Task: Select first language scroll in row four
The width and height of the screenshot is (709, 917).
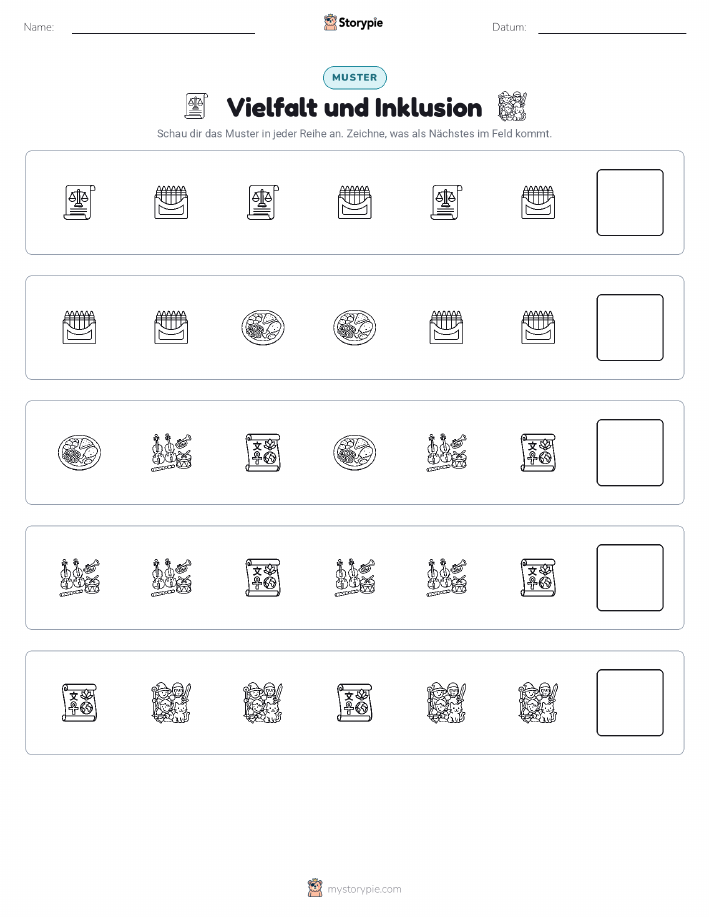Action: (x=263, y=577)
